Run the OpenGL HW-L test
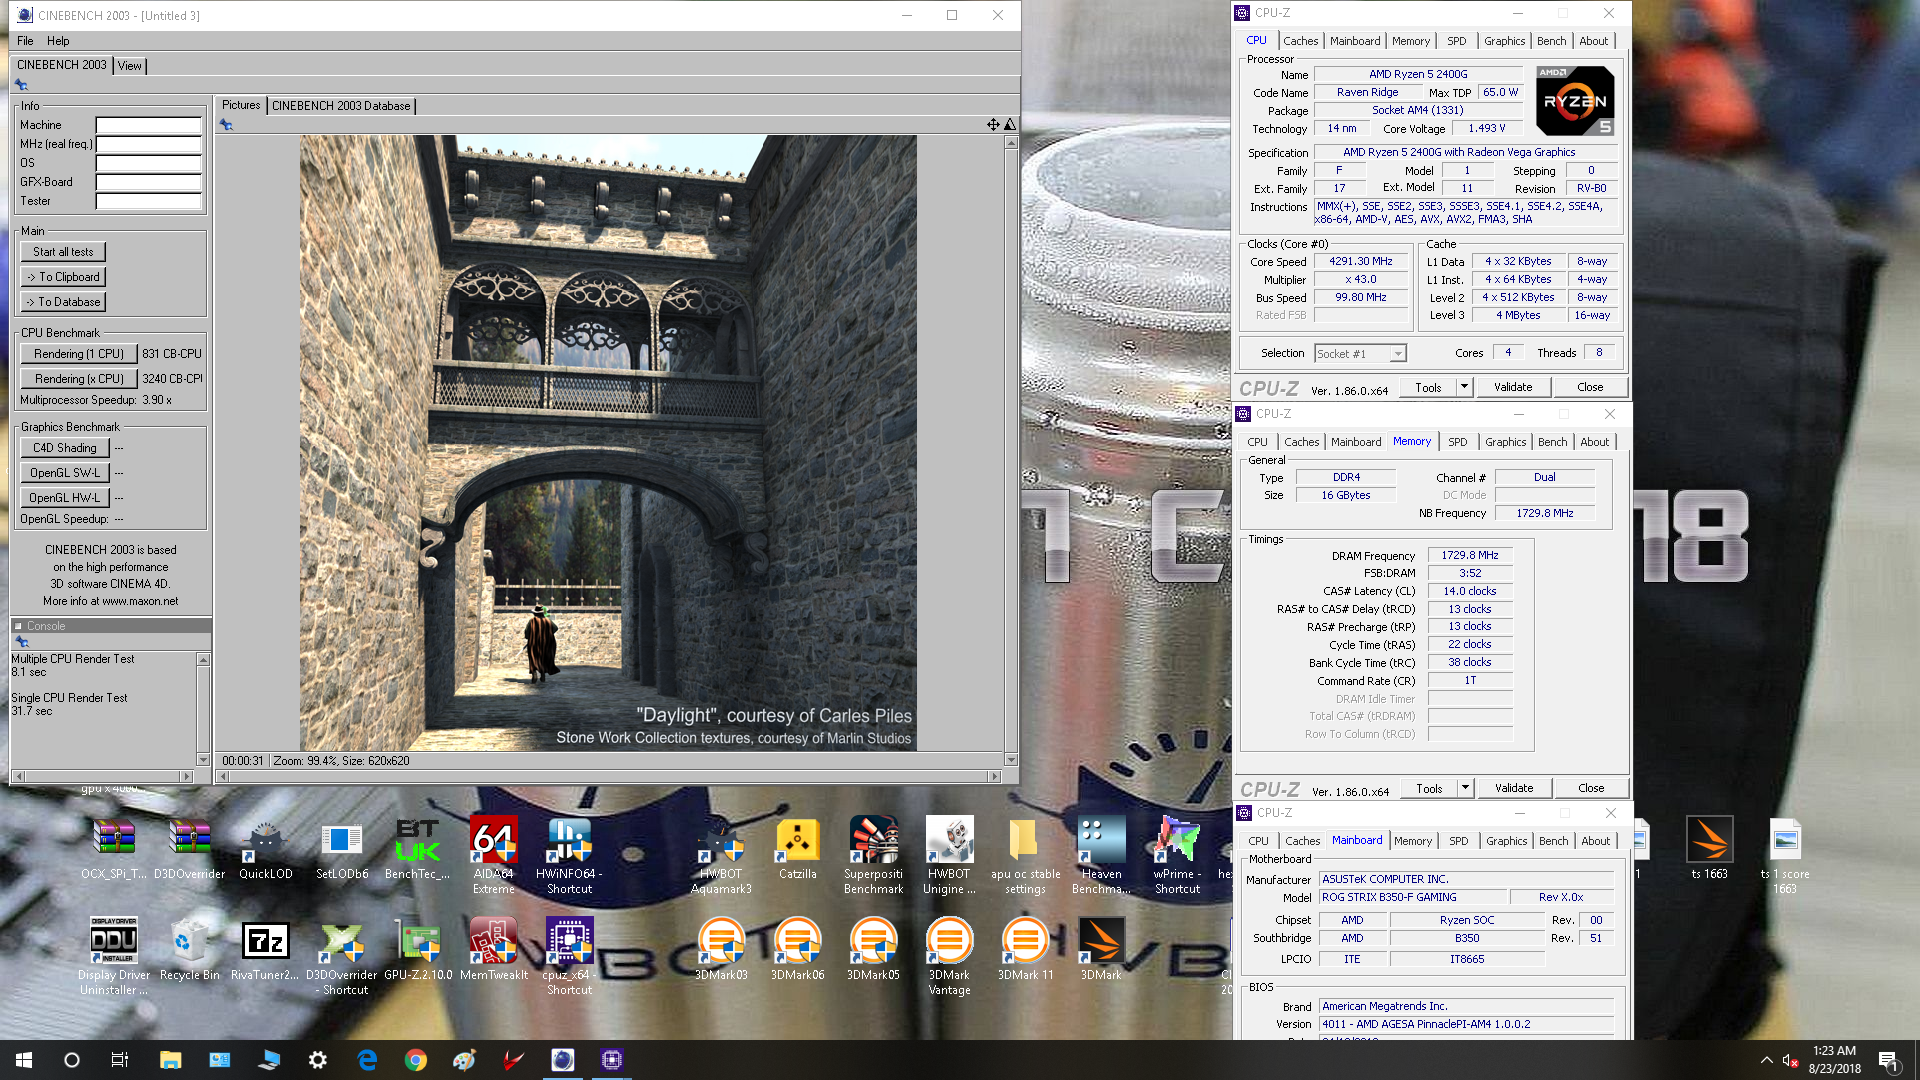The width and height of the screenshot is (1920, 1080). coord(64,498)
